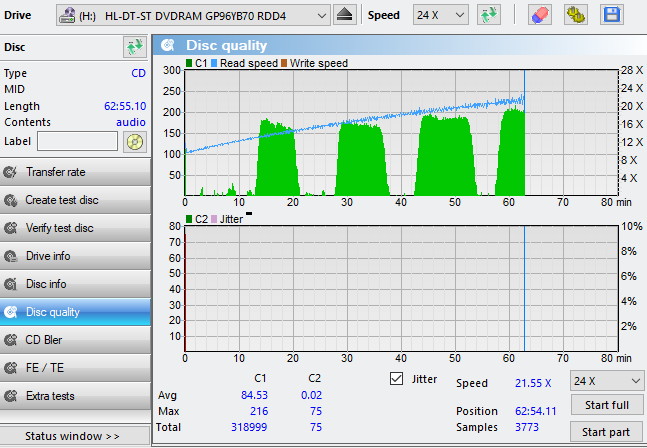
Task: Click the green C2 legend swatch
Action: (189, 219)
